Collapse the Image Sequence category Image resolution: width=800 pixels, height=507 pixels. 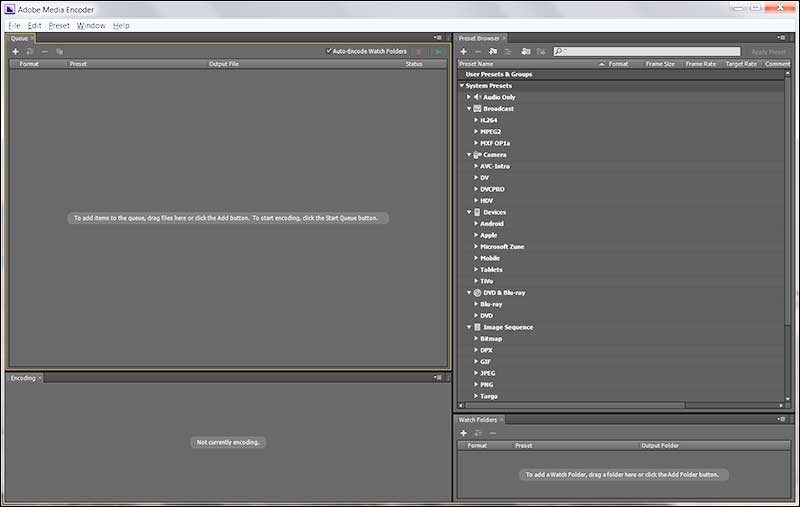point(469,327)
